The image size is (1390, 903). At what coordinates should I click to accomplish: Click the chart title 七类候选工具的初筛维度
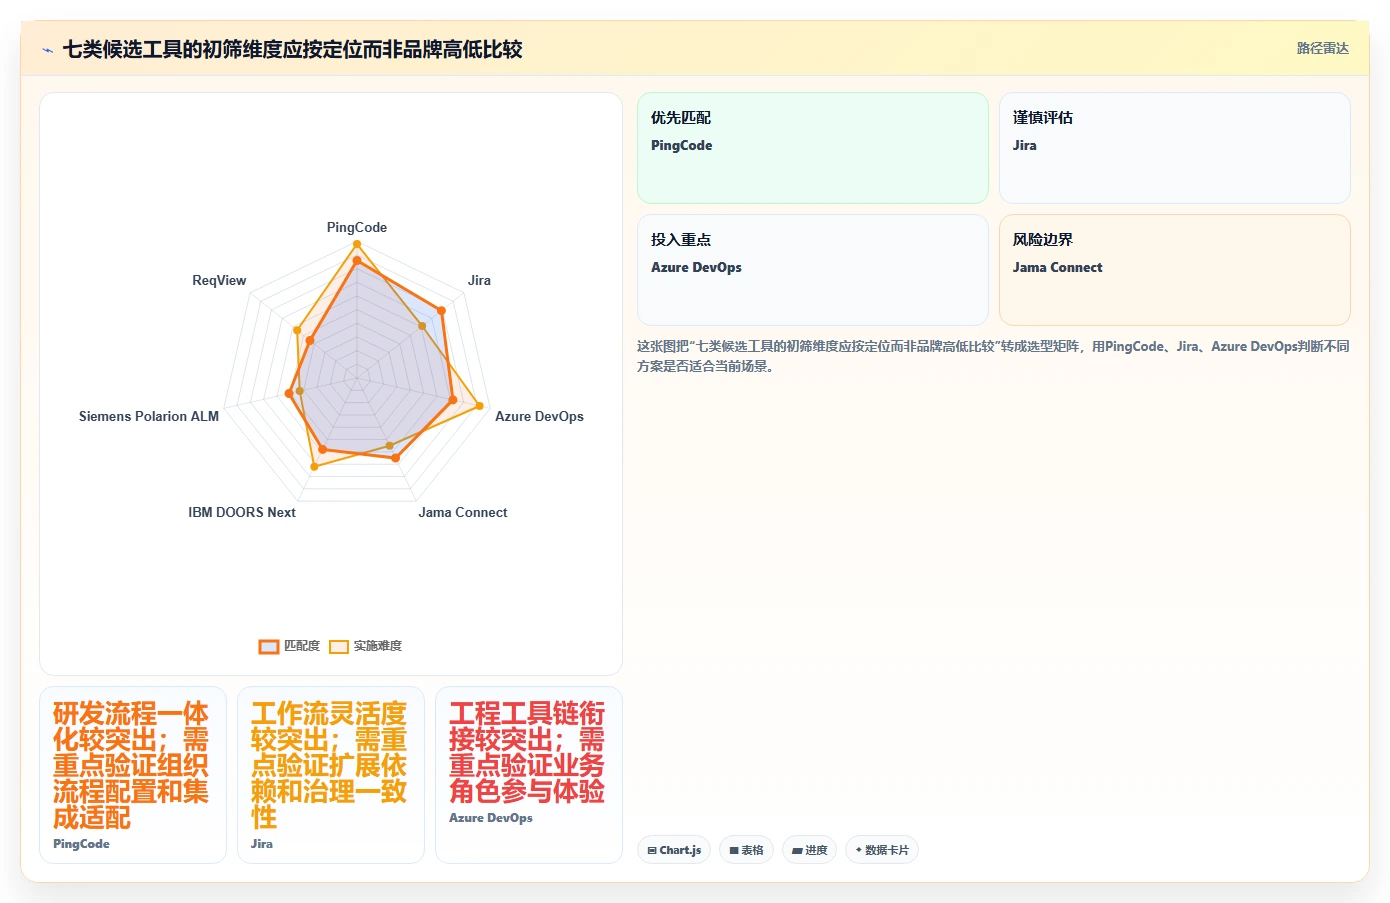click(292, 49)
